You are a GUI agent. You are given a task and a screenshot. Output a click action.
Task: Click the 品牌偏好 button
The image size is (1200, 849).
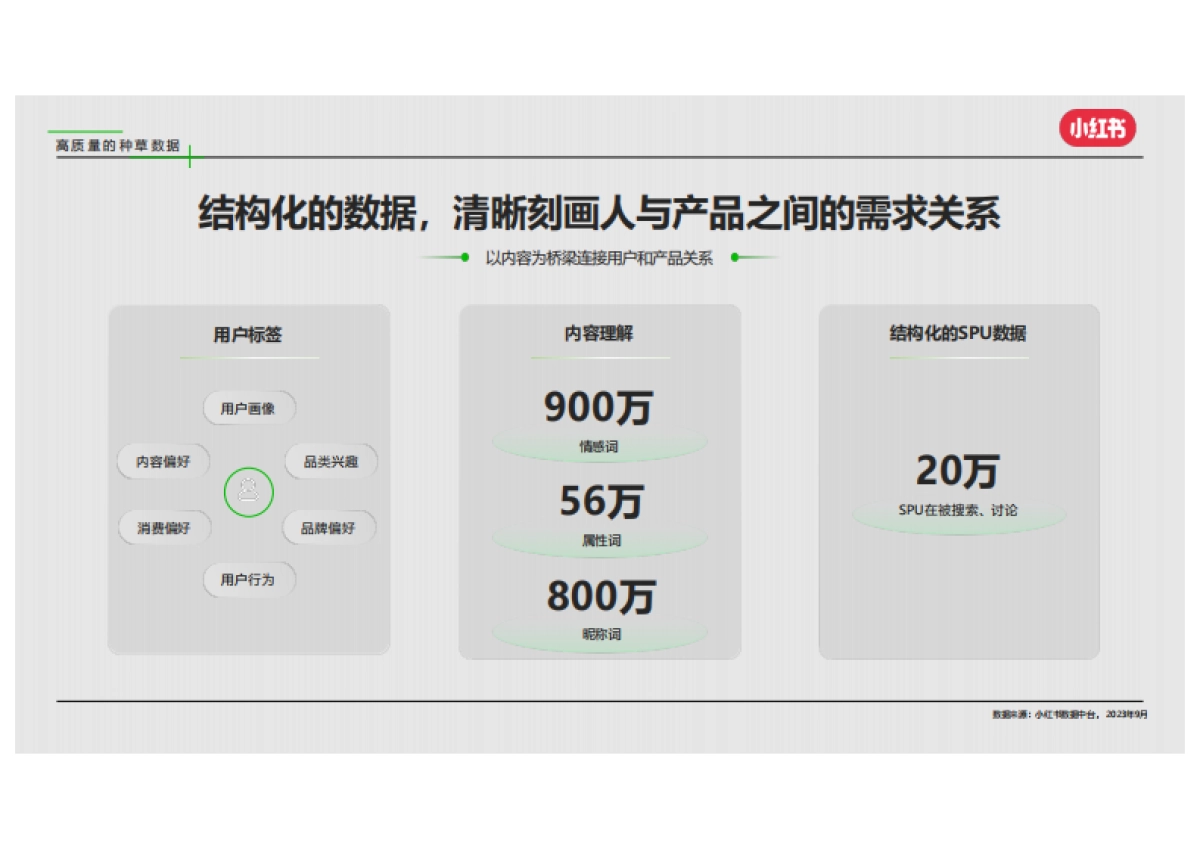(331, 527)
